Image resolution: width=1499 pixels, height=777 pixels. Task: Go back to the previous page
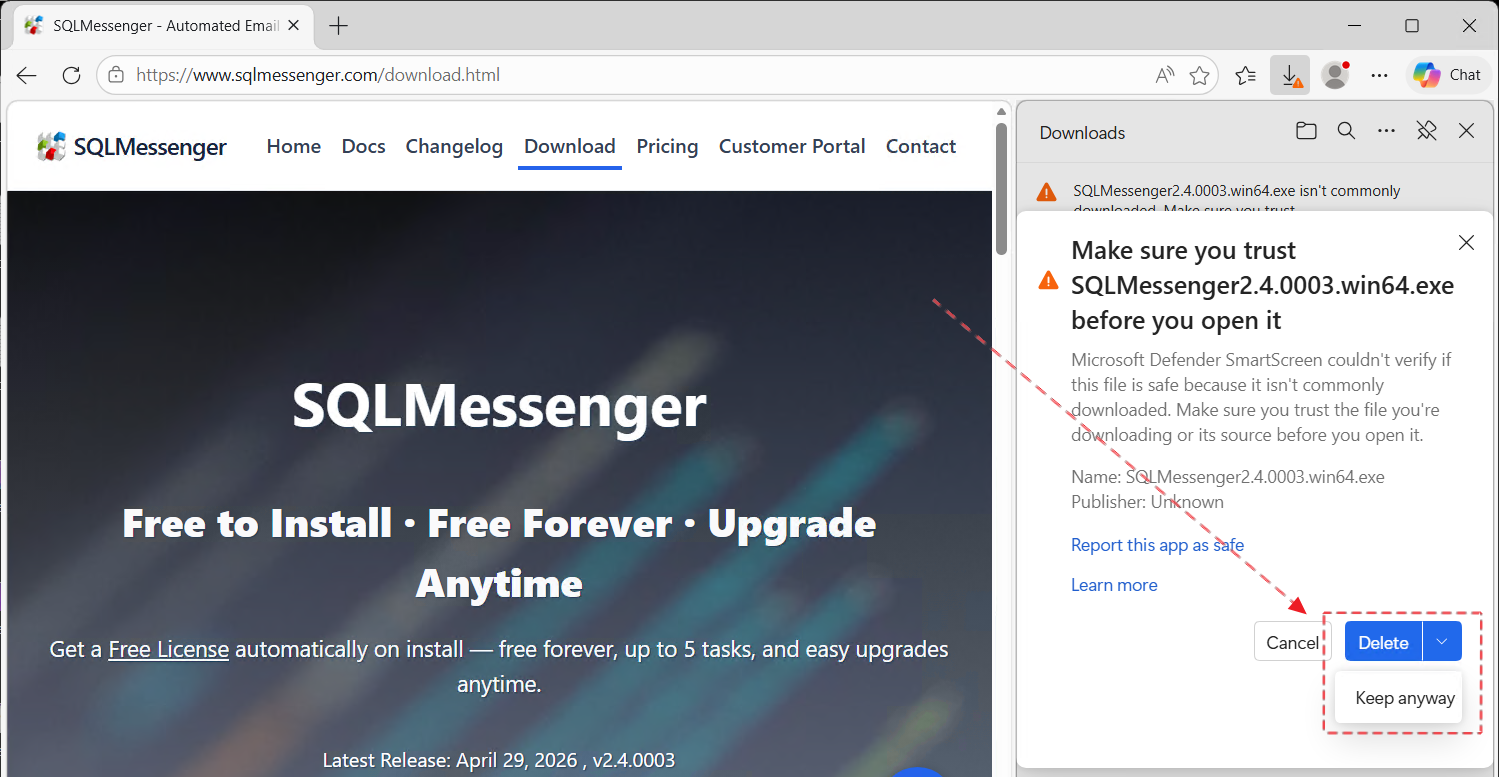pyautogui.click(x=27, y=75)
